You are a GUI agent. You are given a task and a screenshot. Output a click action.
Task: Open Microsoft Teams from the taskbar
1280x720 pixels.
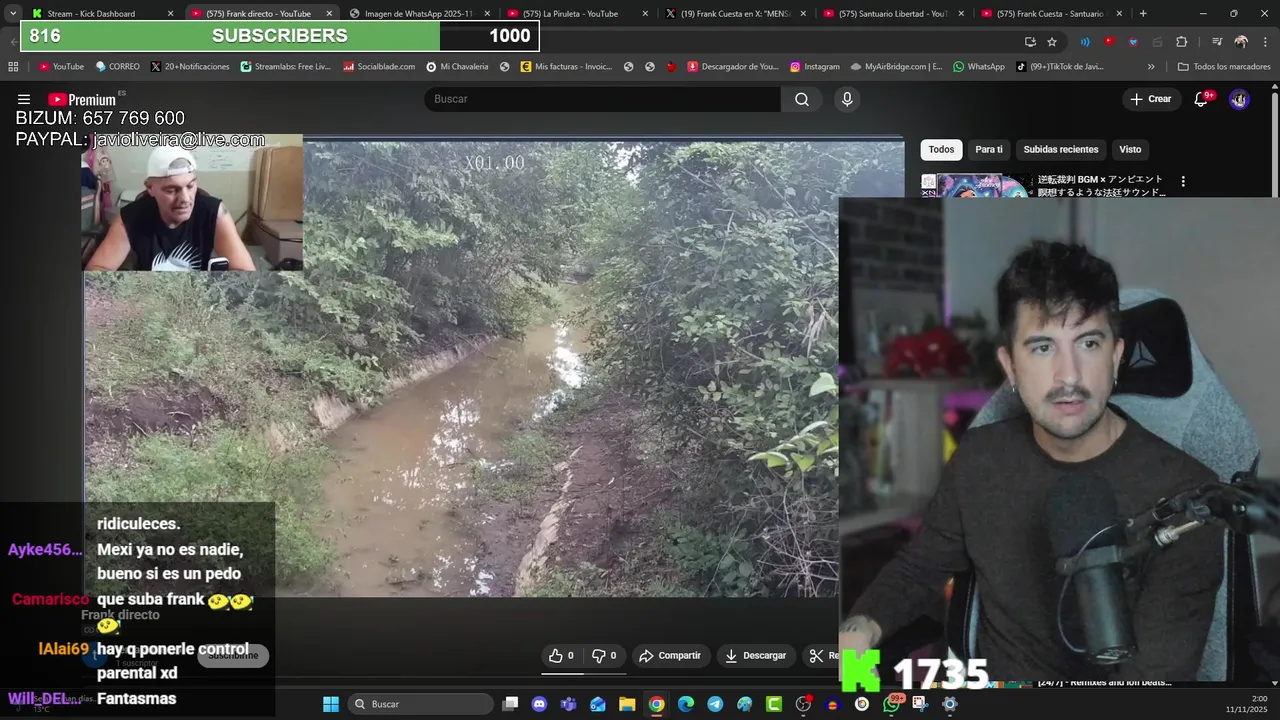pos(569,704)
